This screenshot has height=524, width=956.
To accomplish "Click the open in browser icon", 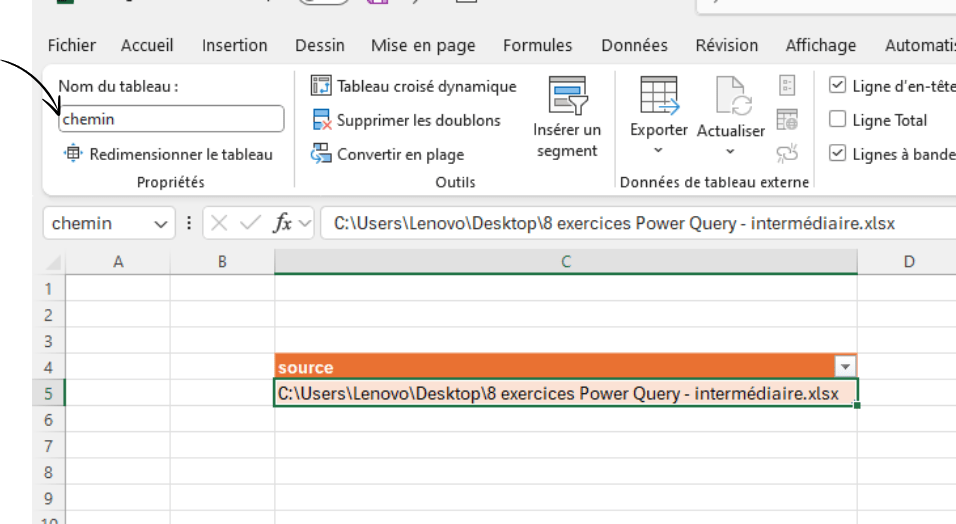I will click(787, 120).
